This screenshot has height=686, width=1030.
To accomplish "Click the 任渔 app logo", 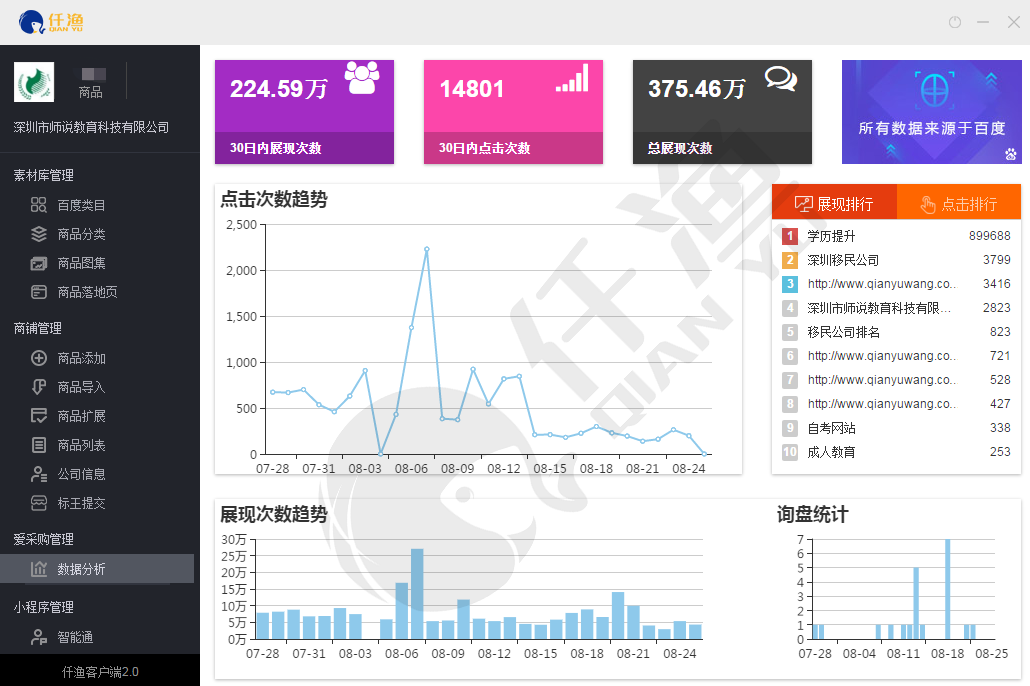I will coord(51,22).
